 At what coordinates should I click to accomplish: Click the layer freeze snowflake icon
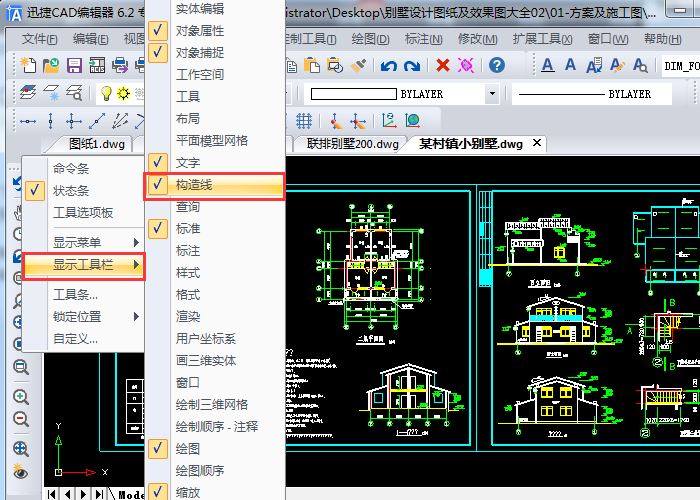[51, 93]
